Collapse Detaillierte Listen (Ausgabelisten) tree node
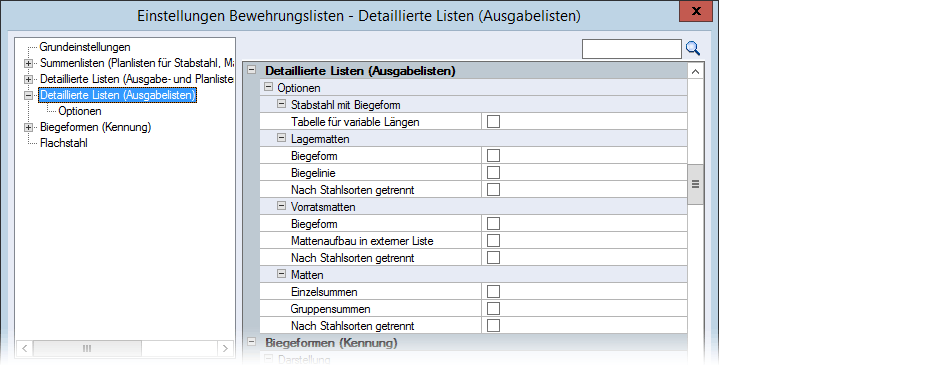 coord(28,95)
